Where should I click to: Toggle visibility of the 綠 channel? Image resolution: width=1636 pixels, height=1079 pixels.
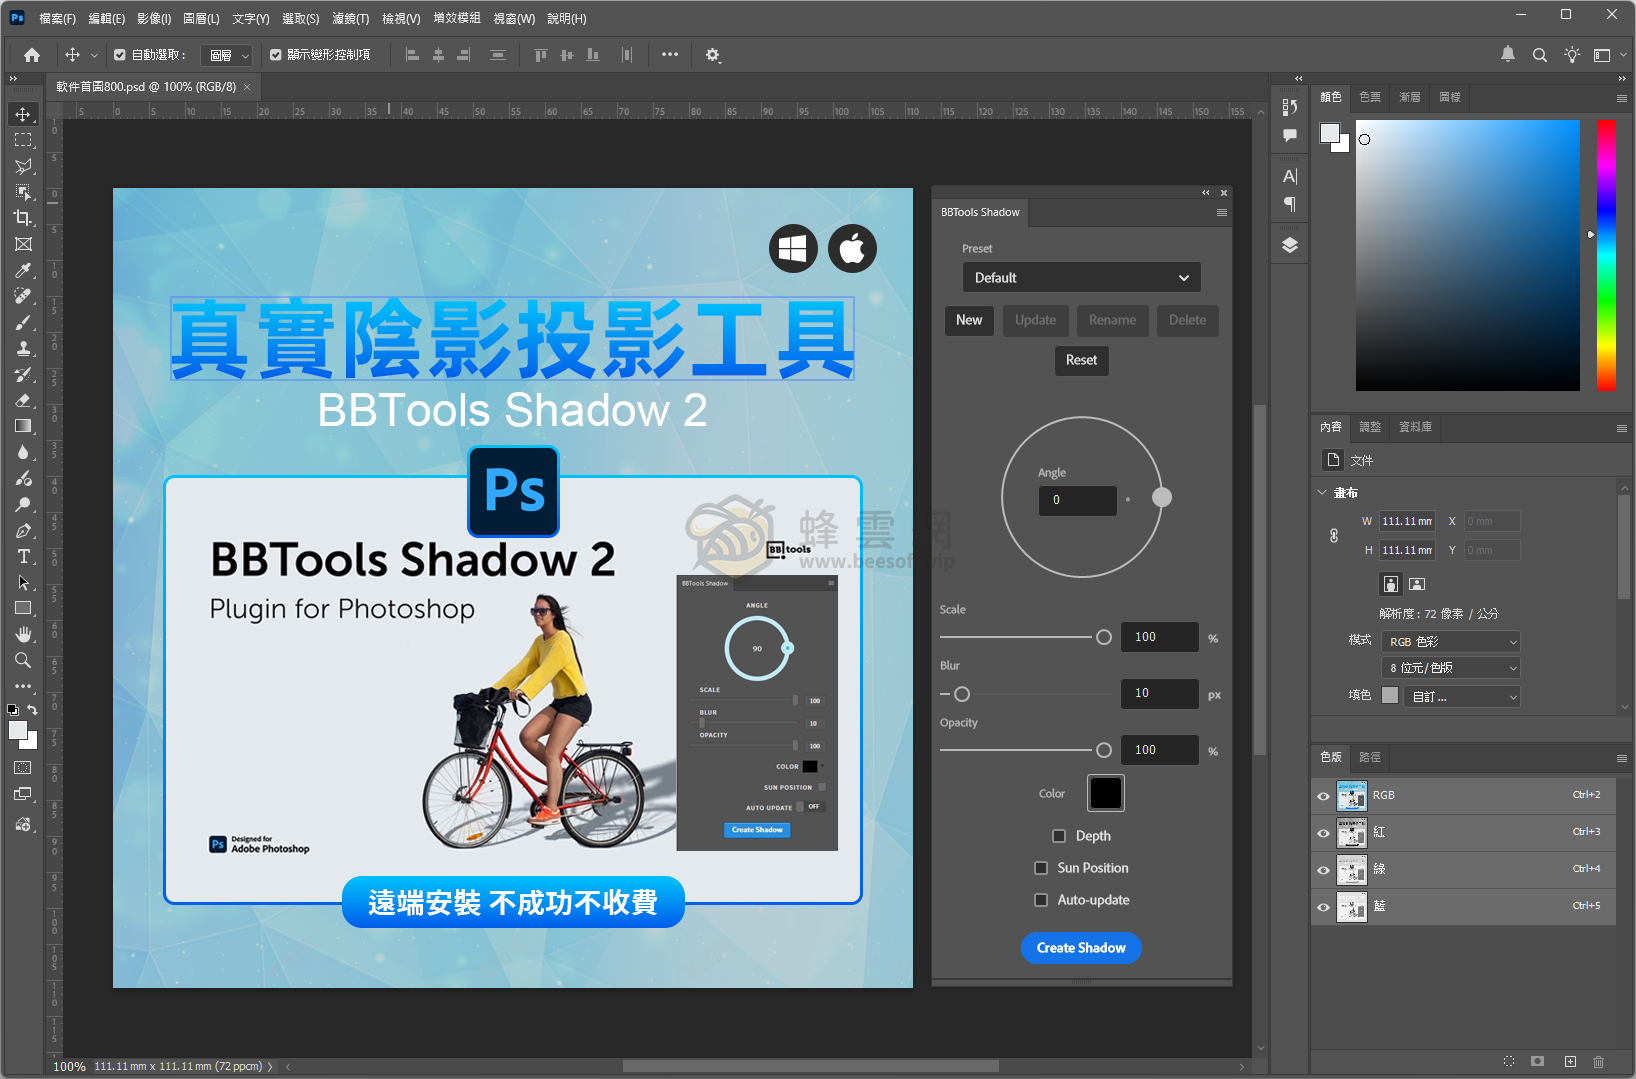pos(1323,870)
